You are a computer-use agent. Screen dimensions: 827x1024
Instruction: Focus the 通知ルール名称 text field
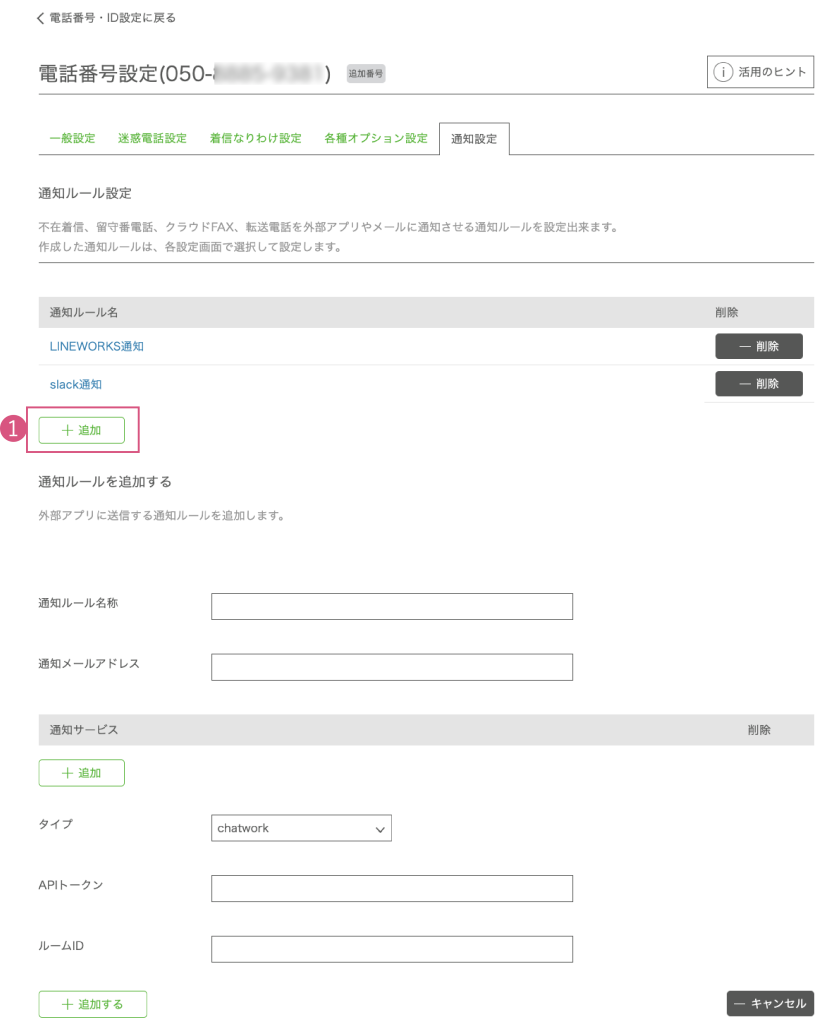coord(392,606)
